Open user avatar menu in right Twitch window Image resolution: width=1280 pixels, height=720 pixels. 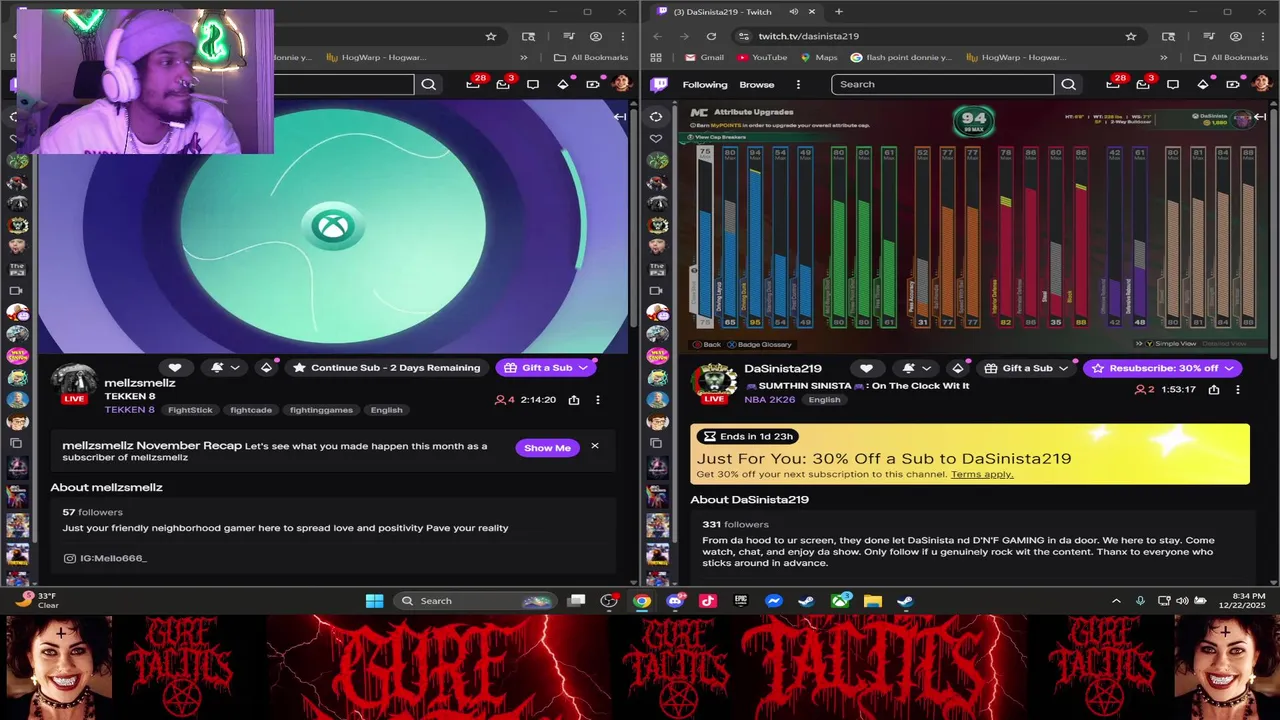1261,84
